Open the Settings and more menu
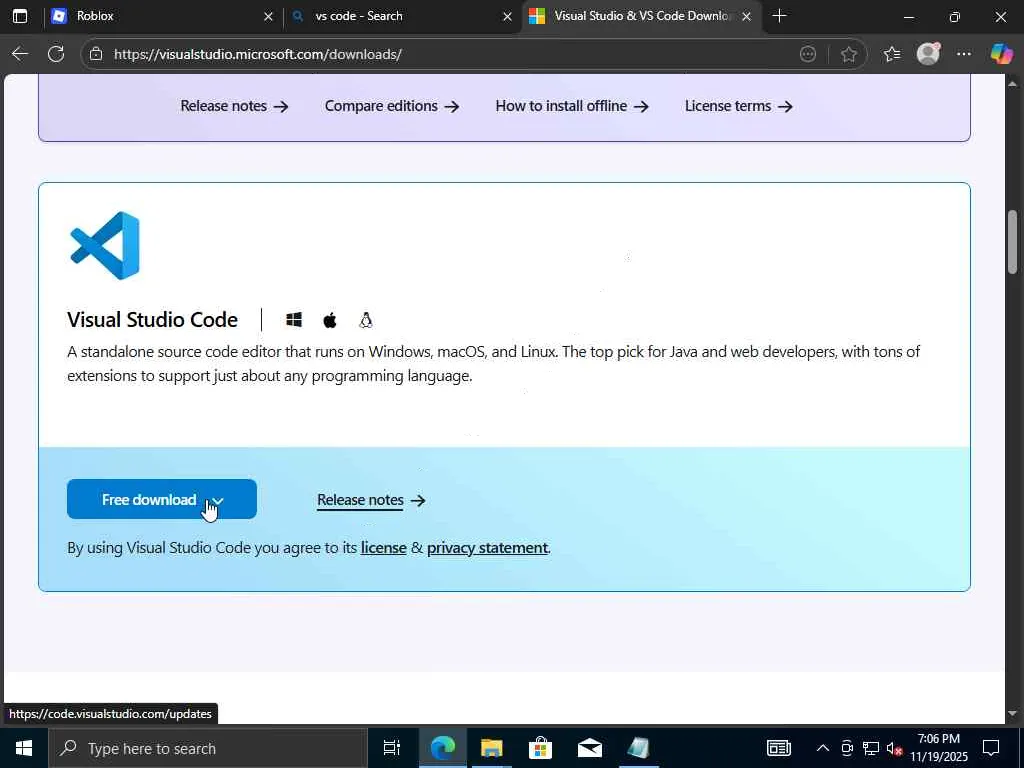The height and width of the screenshot is (768, 1024). (964, 54)
